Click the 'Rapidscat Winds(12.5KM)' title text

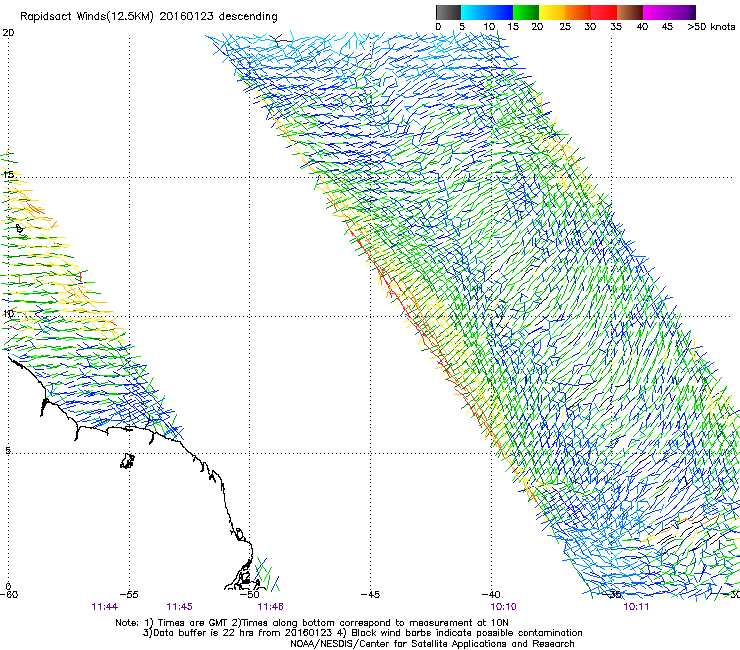(x=87, y=17)
